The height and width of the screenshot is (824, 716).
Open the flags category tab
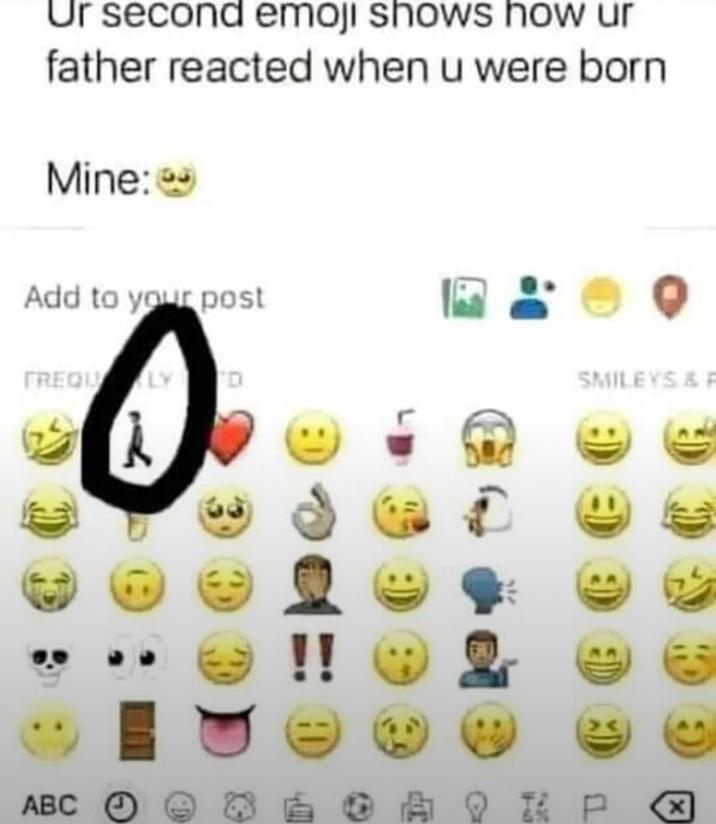pos(595,806)
